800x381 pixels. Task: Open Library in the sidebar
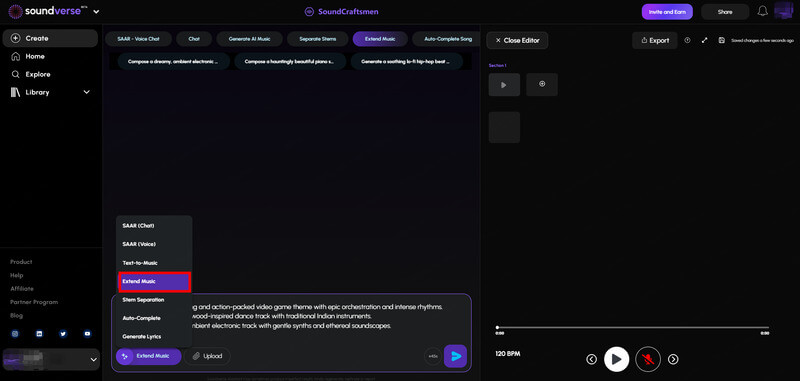pyautogui.click(x=37, y=92)
